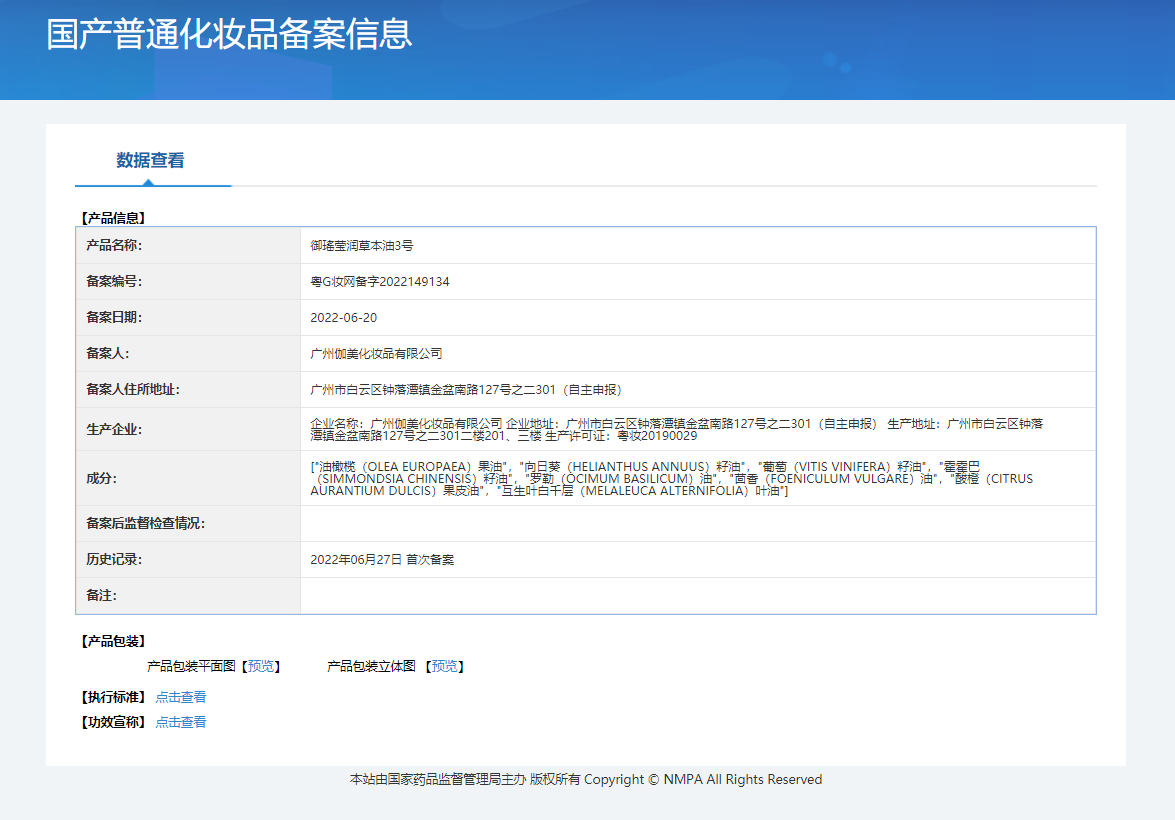Select the 备案日期 field showing 2022-06-20
Image resolution: width=1175 pixels, height=820 pixels.
click(x=345, y=317)
